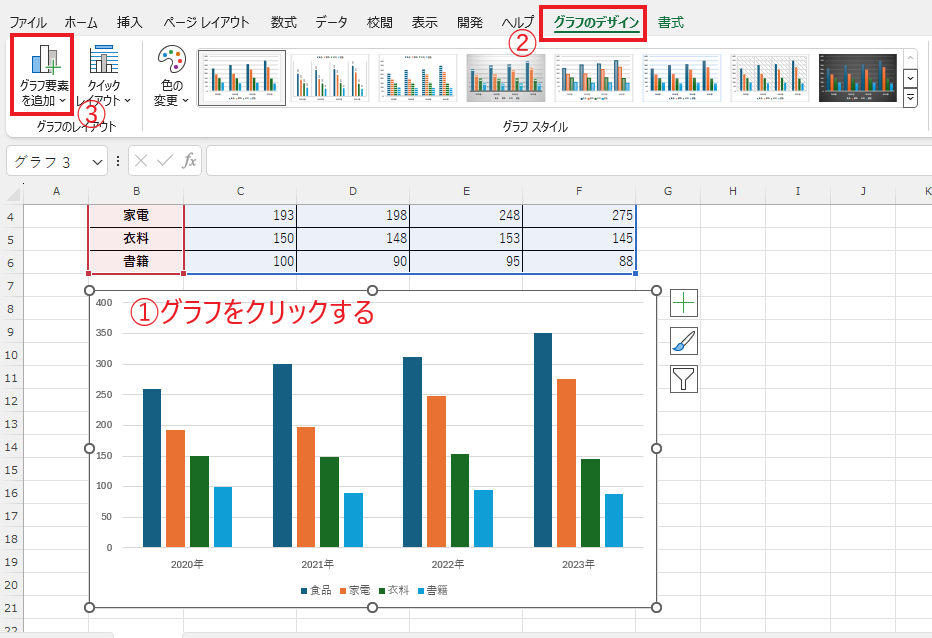Open the Quick Layout (クイックレイアウト) dropdown
Viewport: 932px width, 638px height.
click(103, 75)
